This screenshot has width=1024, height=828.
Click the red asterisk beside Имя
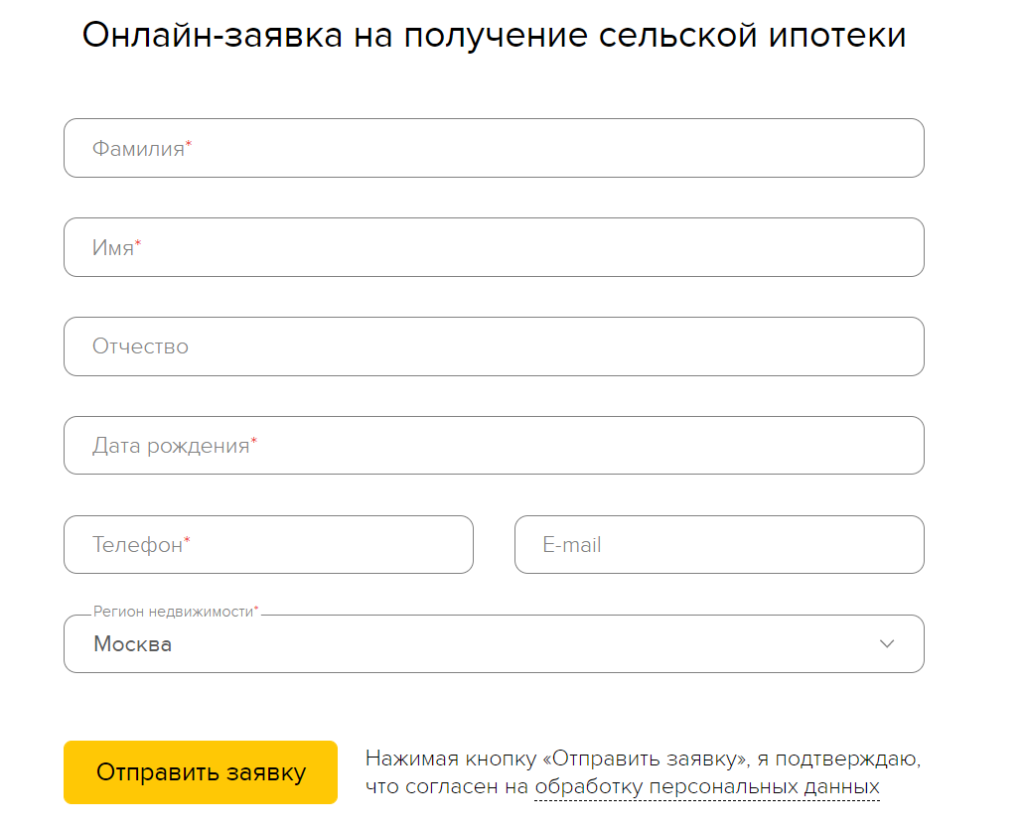pyautogui.click(x=138, y=245)
